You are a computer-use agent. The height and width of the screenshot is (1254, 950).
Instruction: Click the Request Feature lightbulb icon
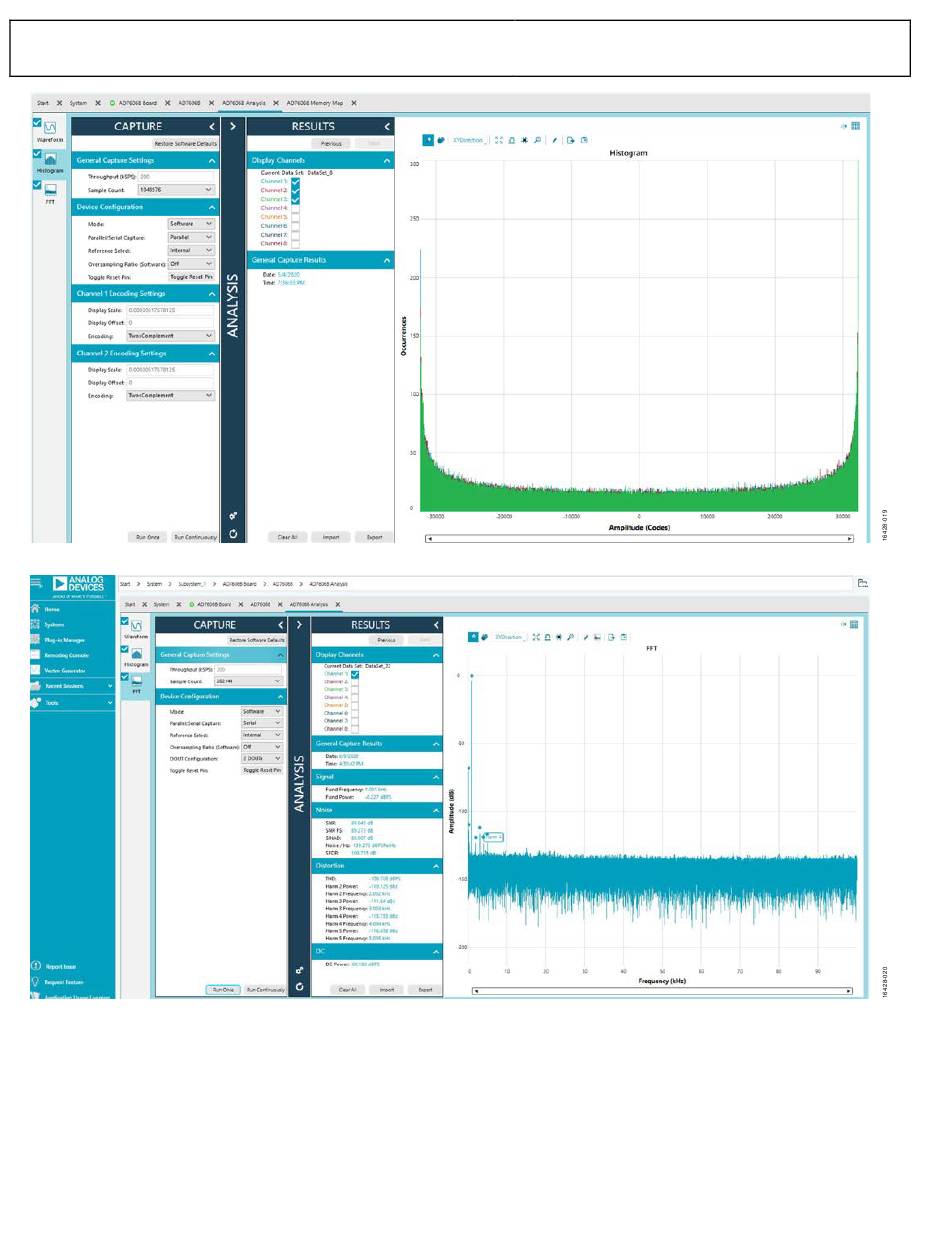(36, 982)
